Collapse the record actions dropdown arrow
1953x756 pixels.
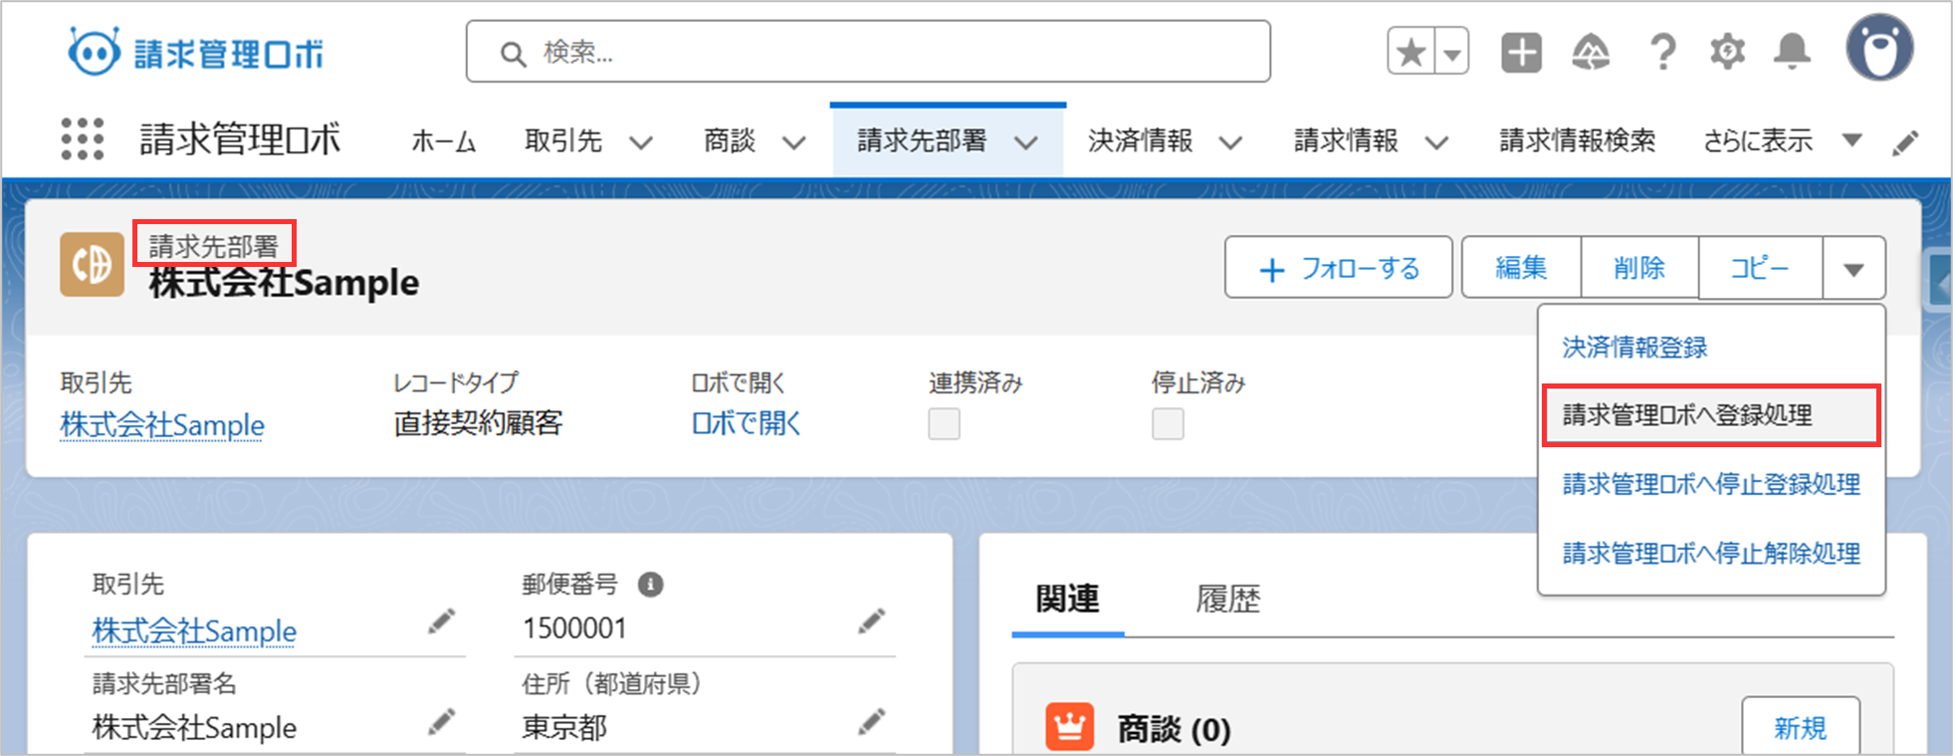tap(1853, 269)
